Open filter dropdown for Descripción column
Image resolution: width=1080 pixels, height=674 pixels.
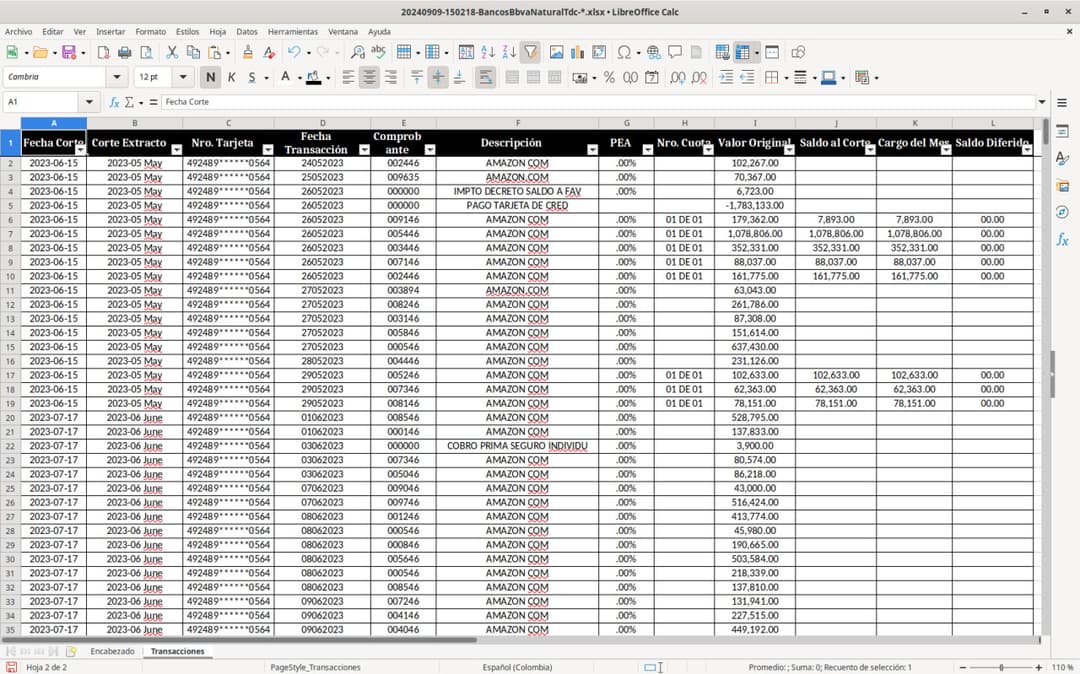pyautogui.click(x=592, y=150)
